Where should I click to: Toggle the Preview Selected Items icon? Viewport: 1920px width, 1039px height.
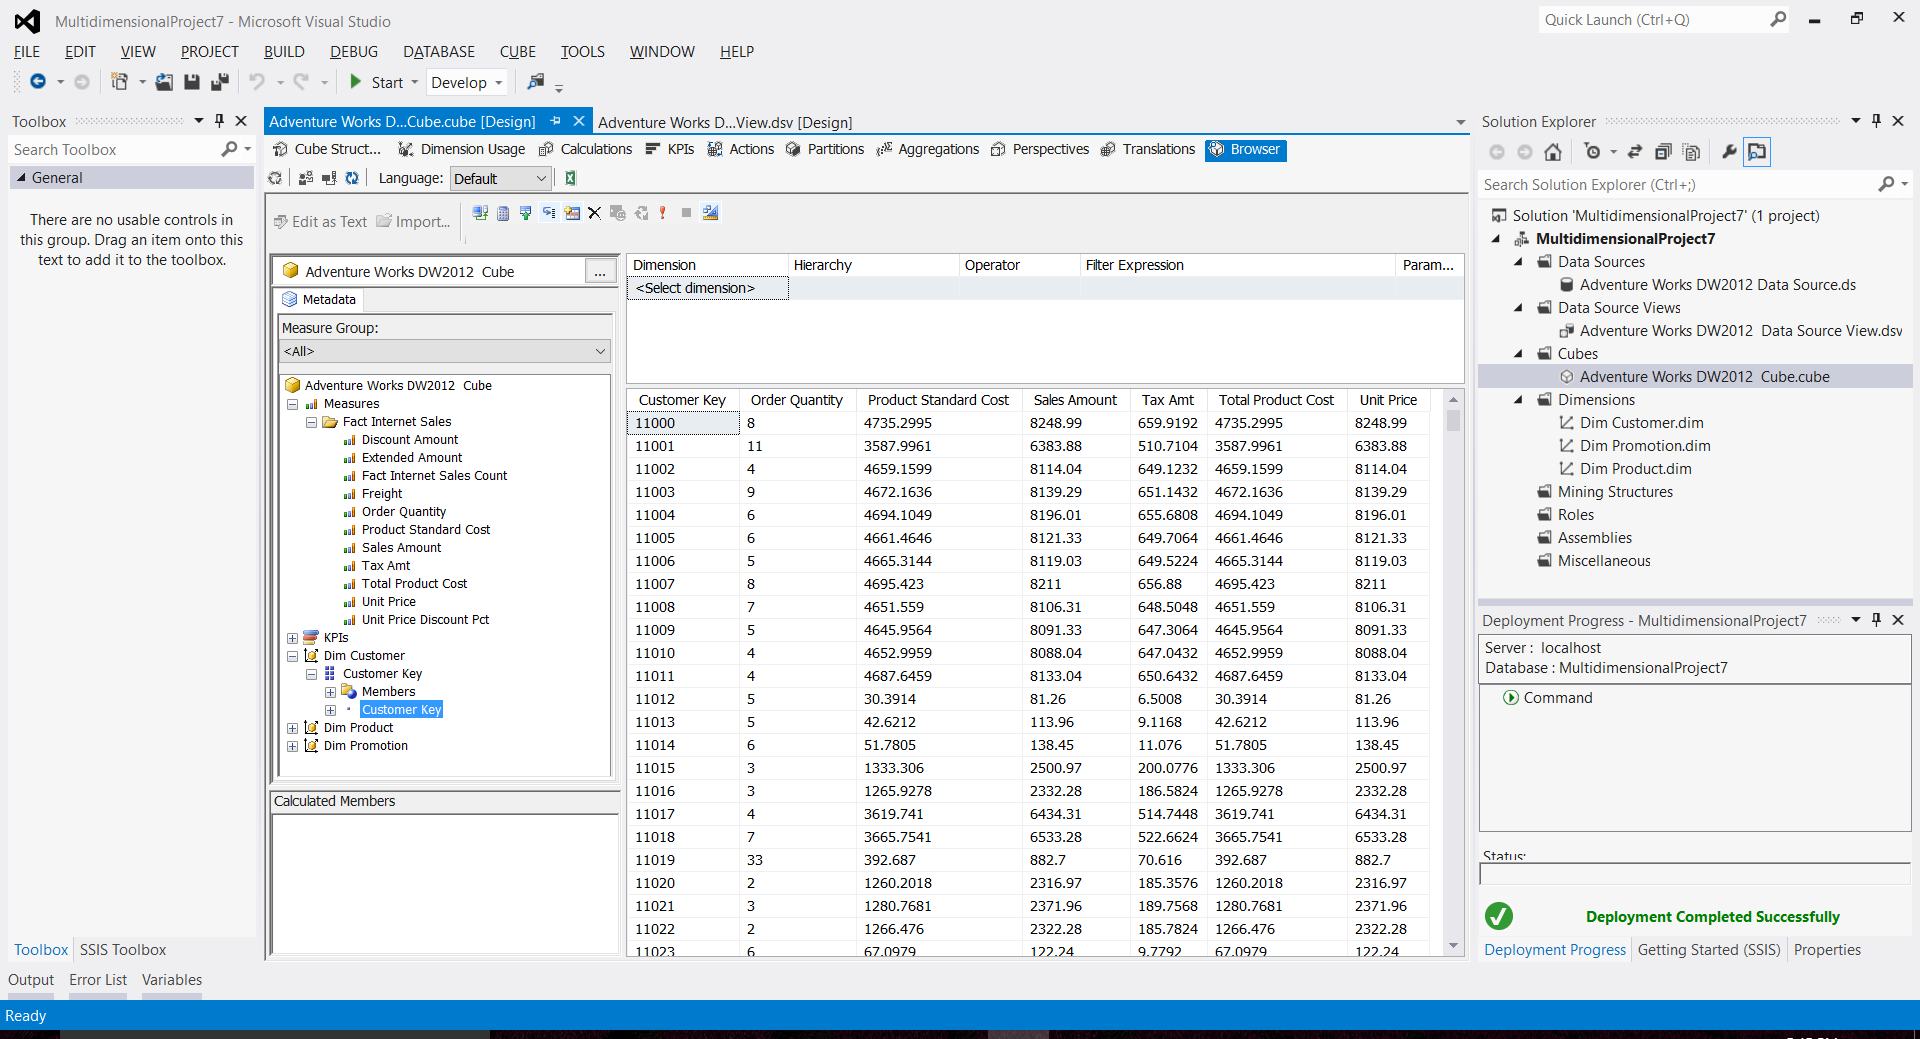click(x=1757, y=152)
